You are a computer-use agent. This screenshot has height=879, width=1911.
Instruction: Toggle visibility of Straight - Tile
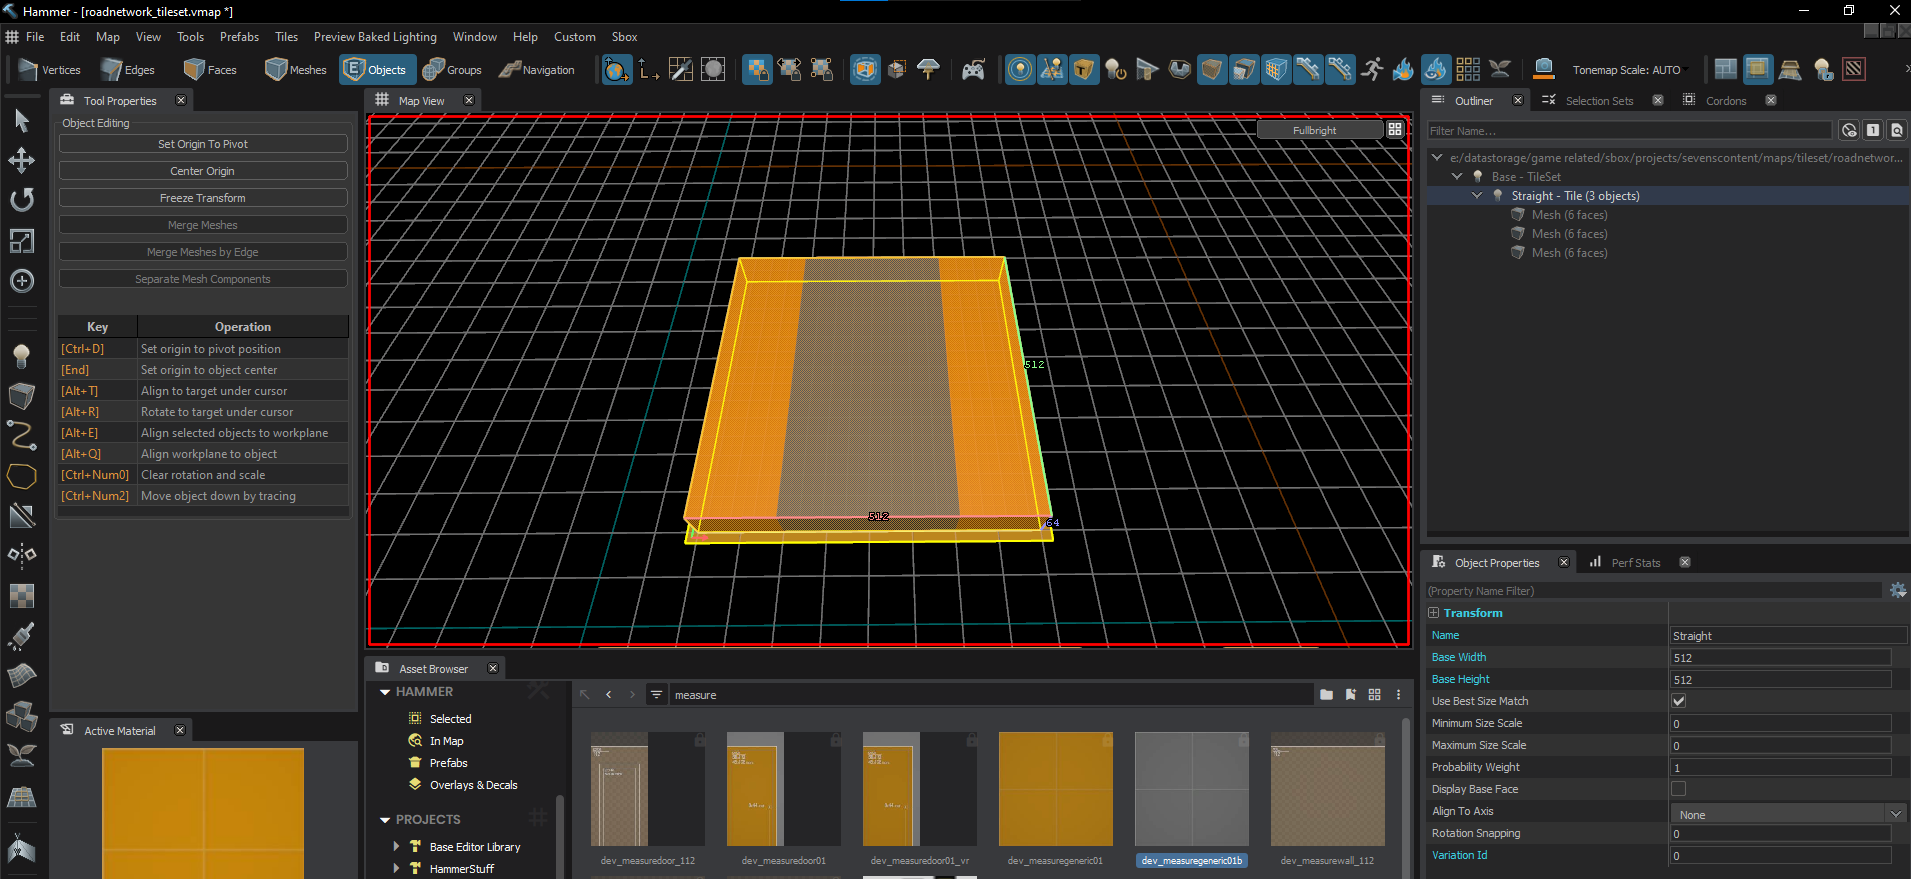[1498, 196]
